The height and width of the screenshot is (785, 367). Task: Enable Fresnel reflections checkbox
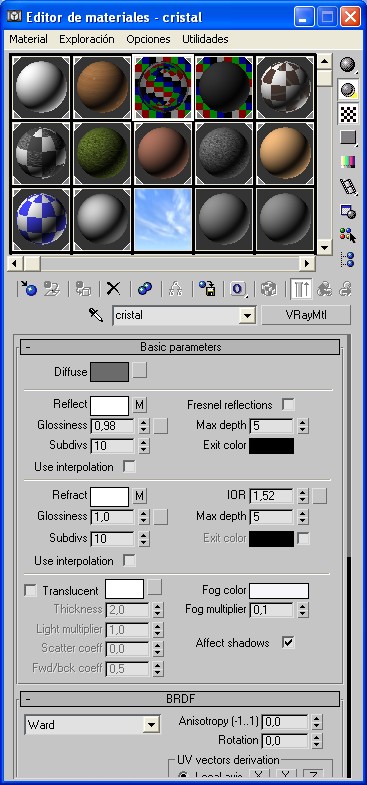(x=288, y=405)
